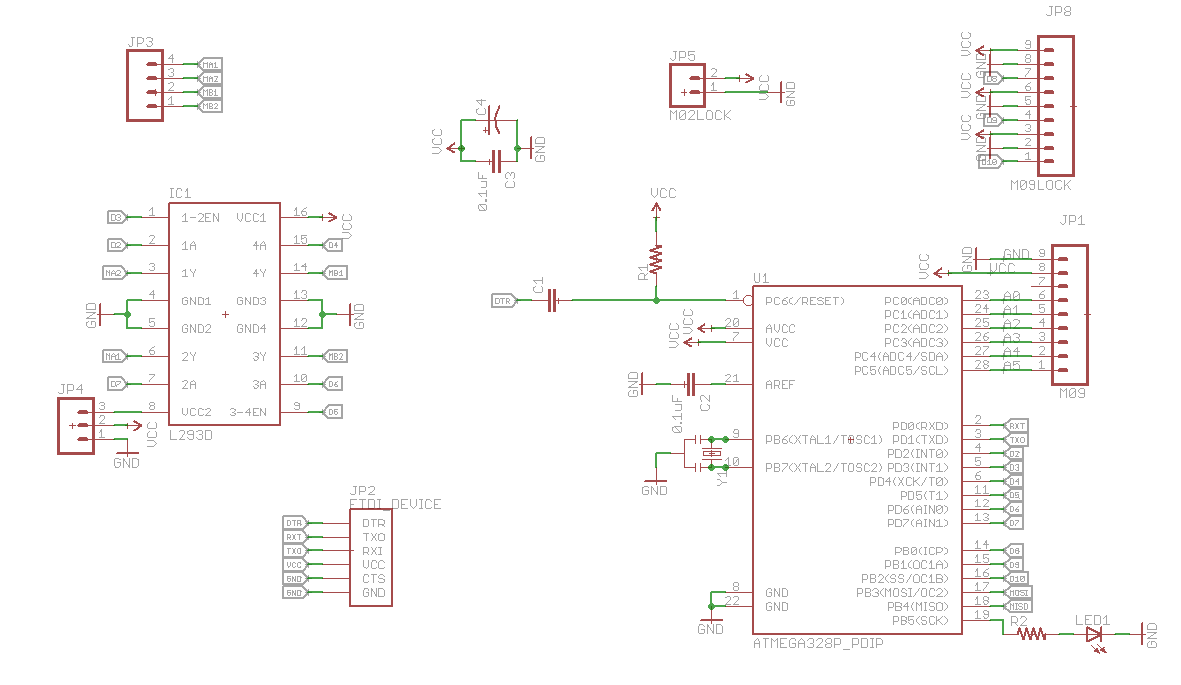Click the L293D IC1 chip body
This screenshot has height=685, width=1181.
(x=224, y=314)
